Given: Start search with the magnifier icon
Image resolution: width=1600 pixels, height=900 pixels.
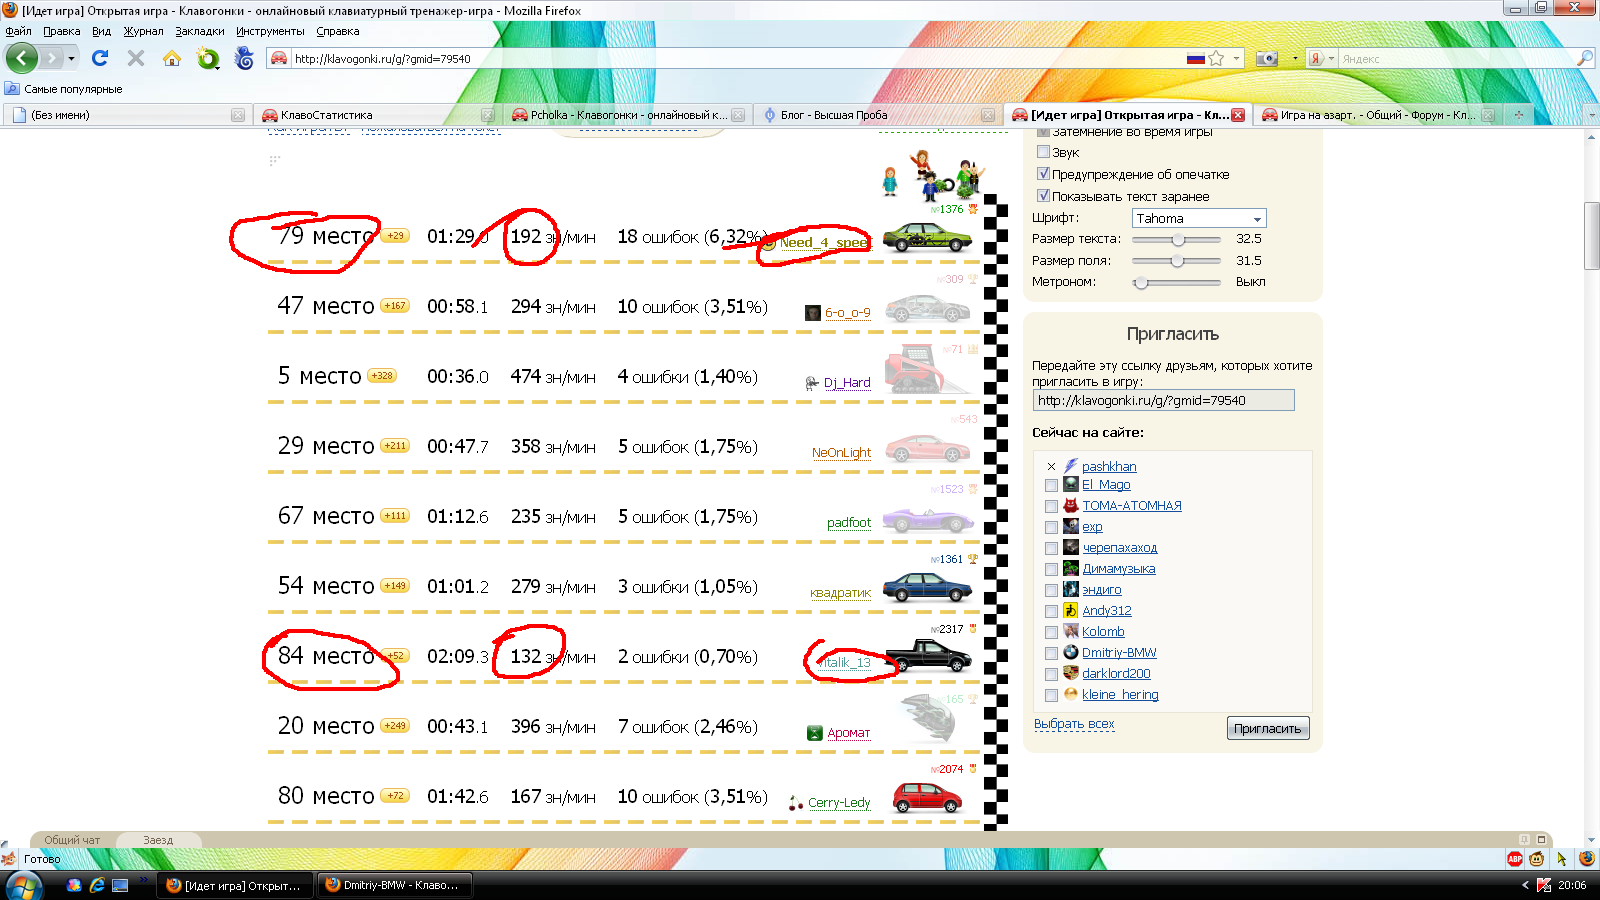Looking at the screenshot, I should pos(1585,58).
